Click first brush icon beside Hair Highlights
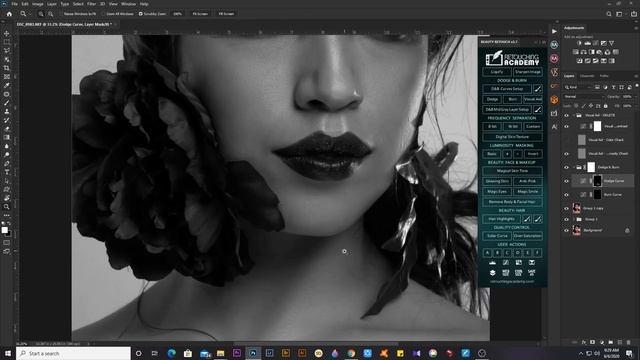 527,219
